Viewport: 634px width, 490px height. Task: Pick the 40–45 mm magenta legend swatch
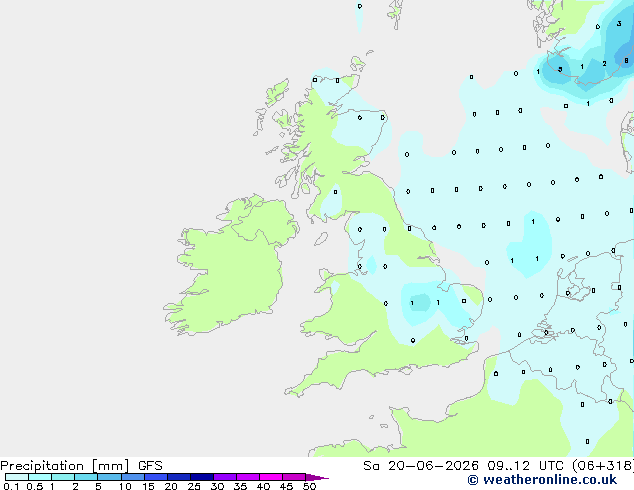click(x=271, y=477)
